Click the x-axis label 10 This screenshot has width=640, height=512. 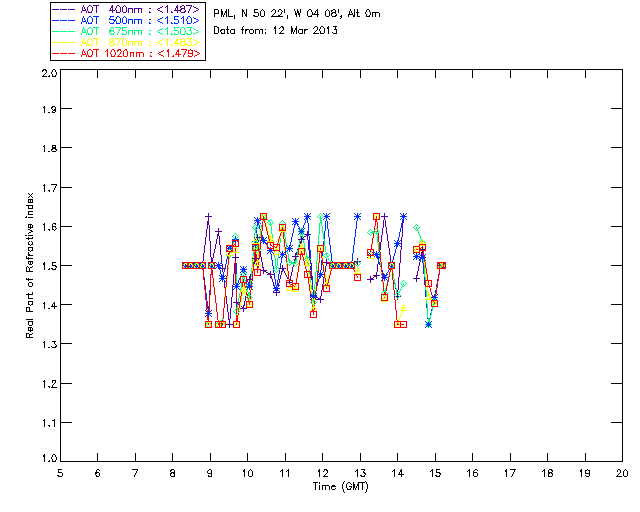247,473
